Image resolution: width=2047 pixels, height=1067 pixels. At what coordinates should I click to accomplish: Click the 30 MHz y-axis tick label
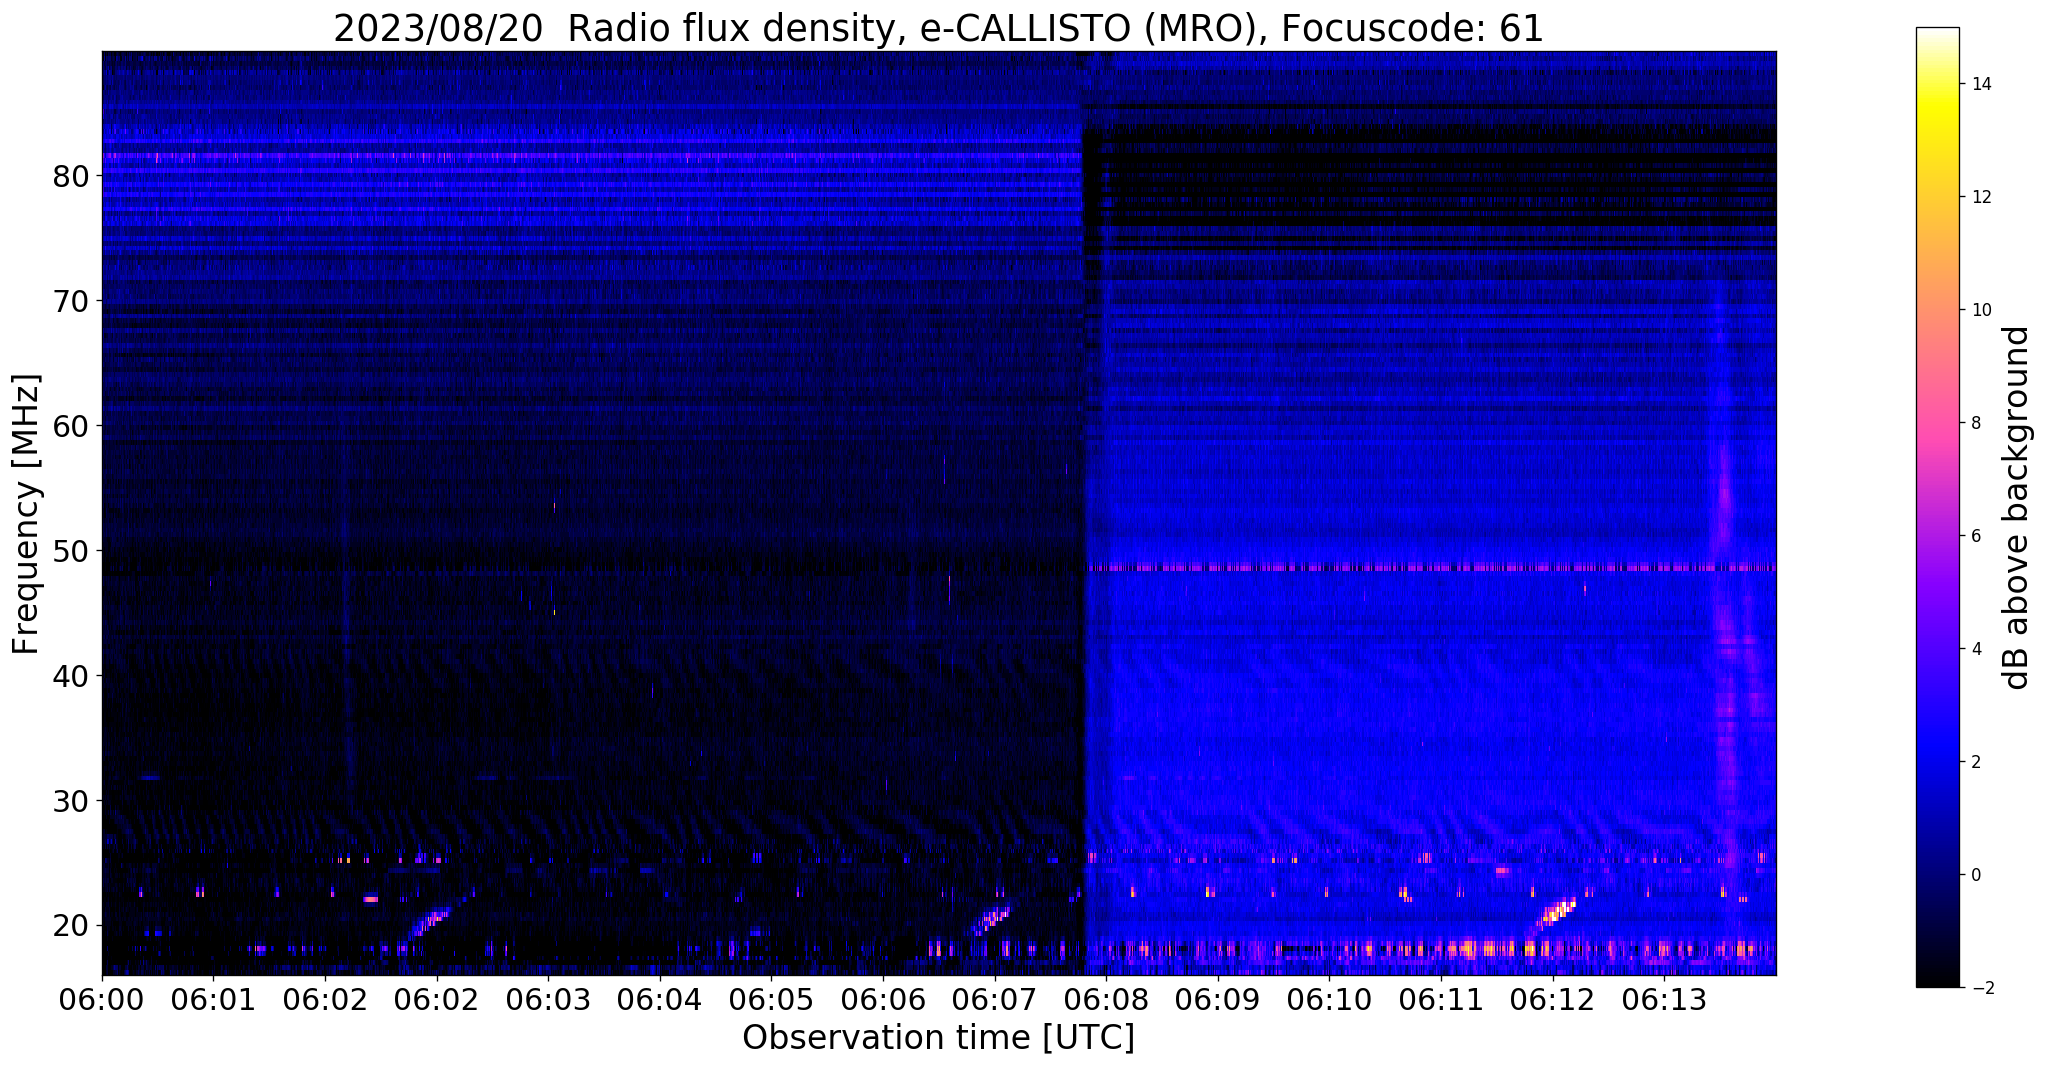71,802
